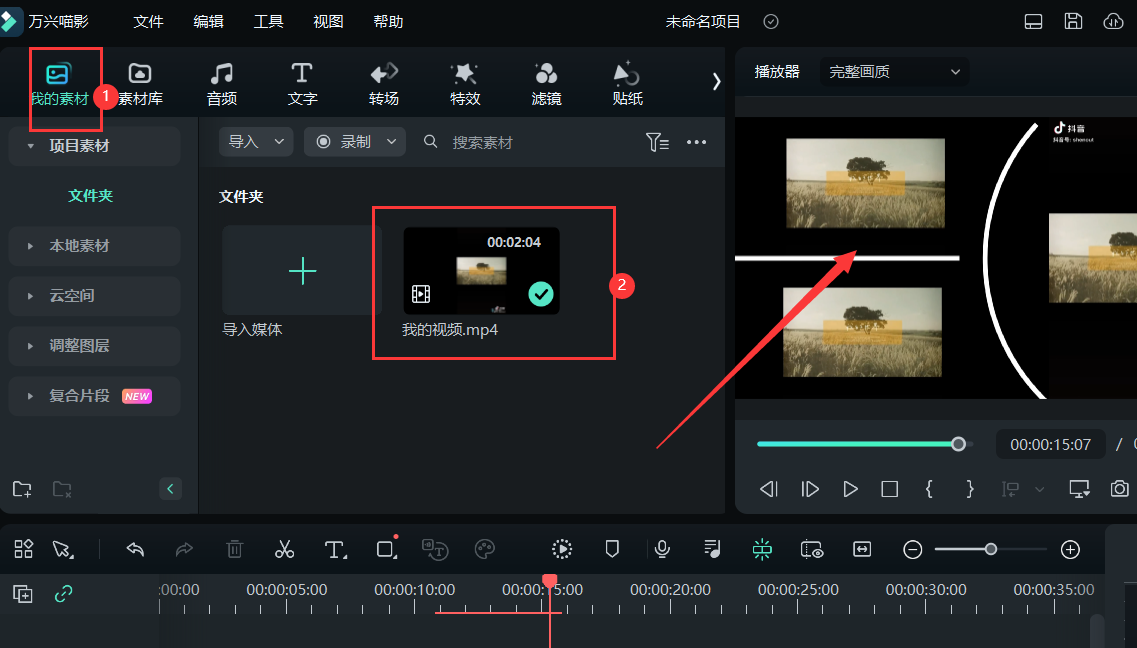Click the 导入媒体 plus tile

coord(302,270)
